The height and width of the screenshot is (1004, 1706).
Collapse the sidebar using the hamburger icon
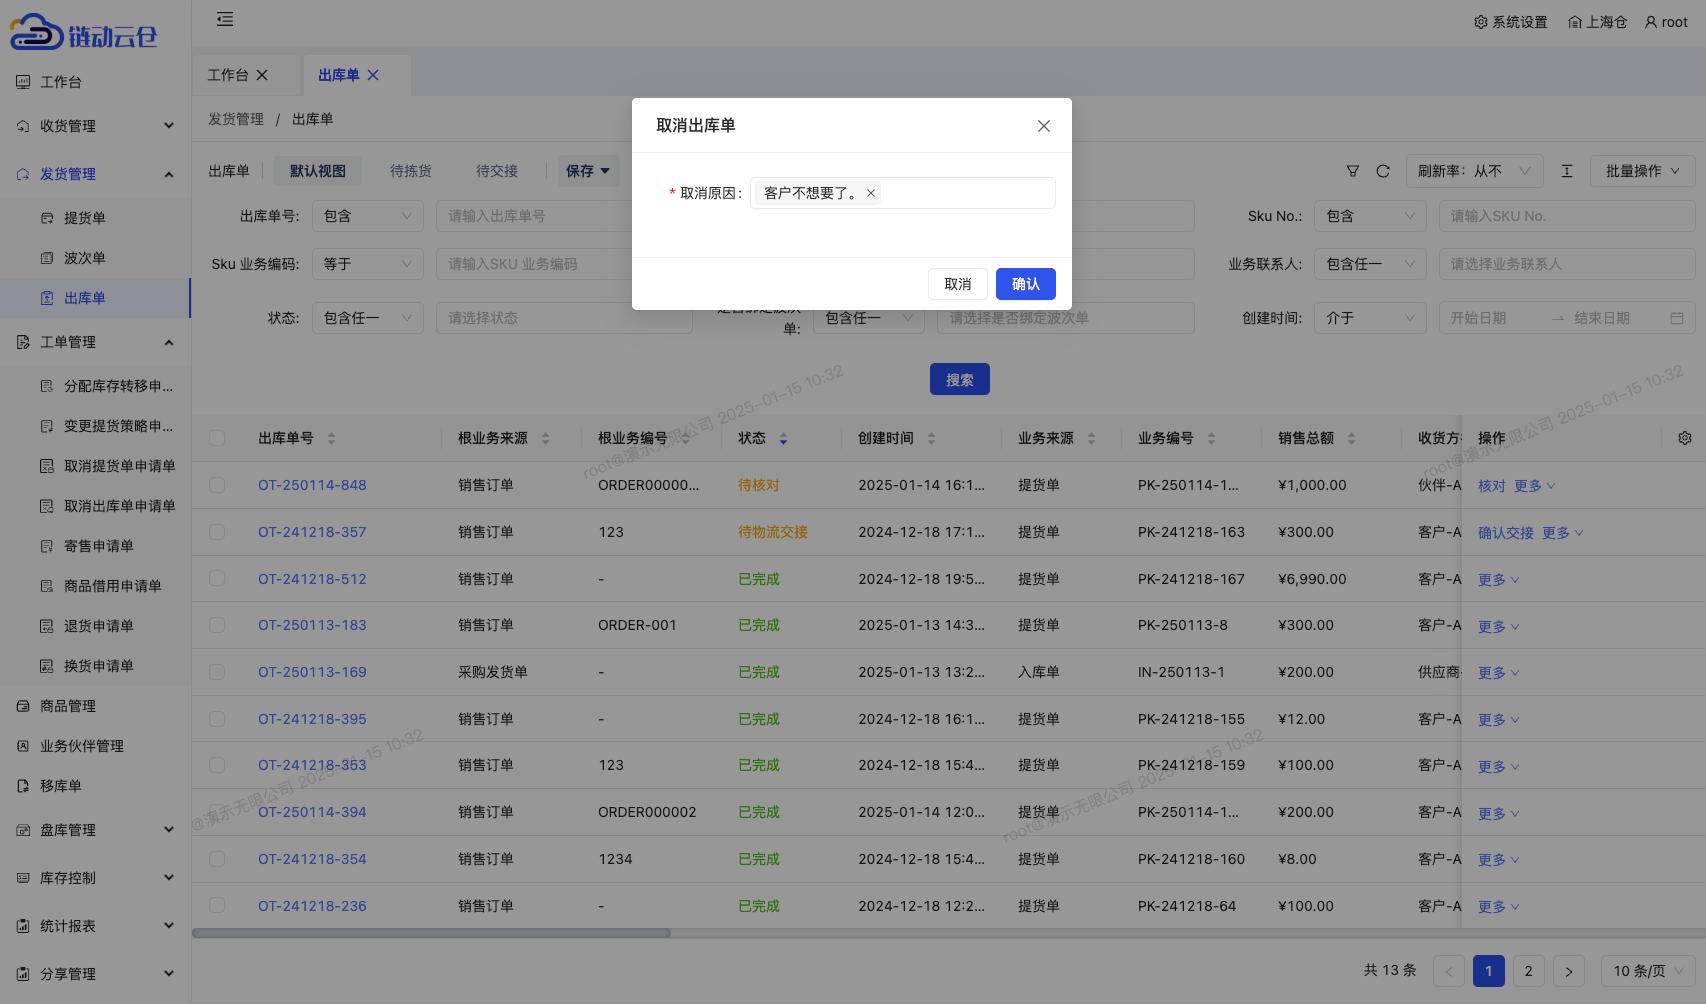coord(225,19)
